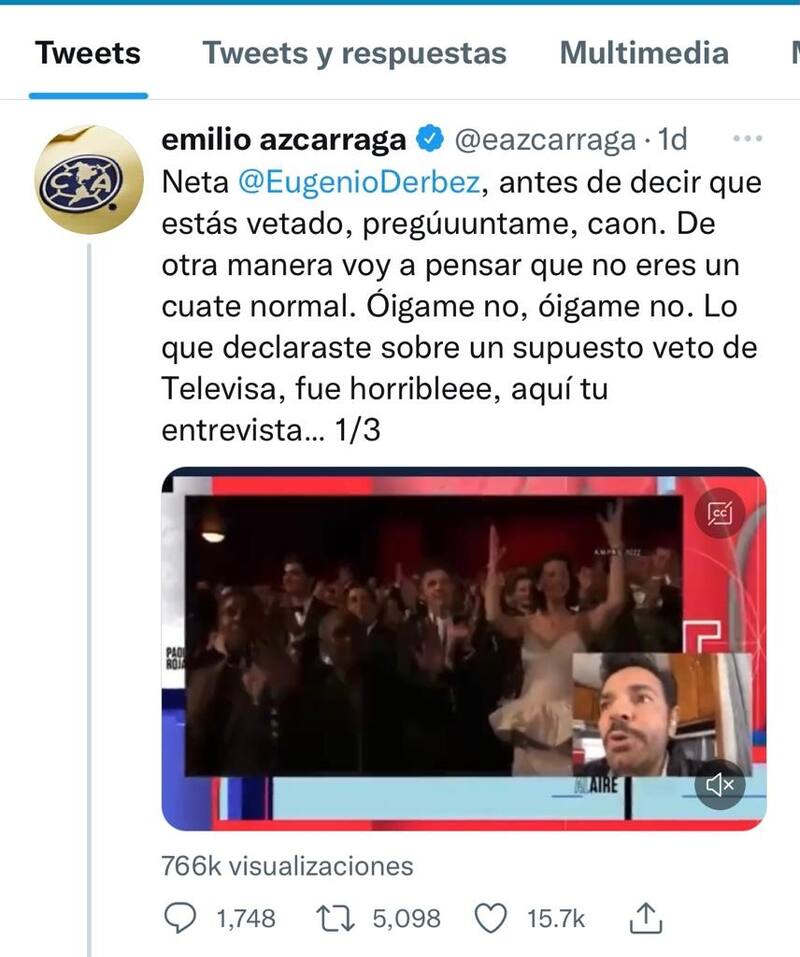Open the 1d timestamp link
Viewport: 800px width, 957px height.
(672, 139)
